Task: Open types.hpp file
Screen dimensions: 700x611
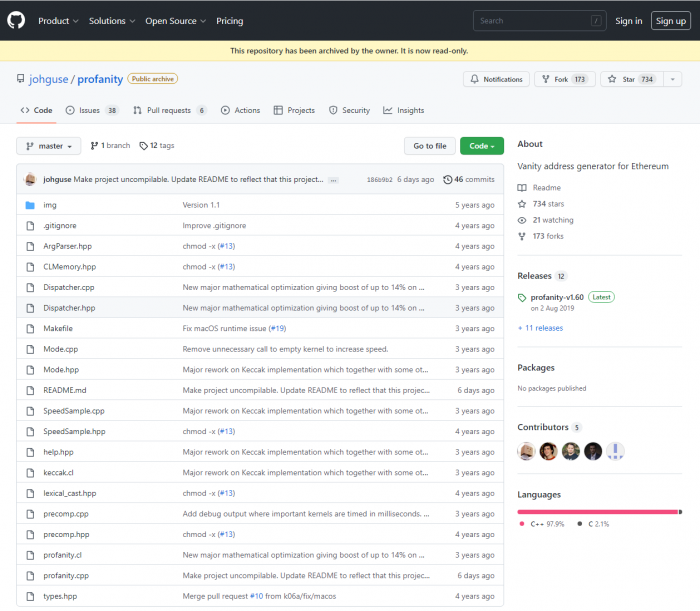Action: point(60,596)
